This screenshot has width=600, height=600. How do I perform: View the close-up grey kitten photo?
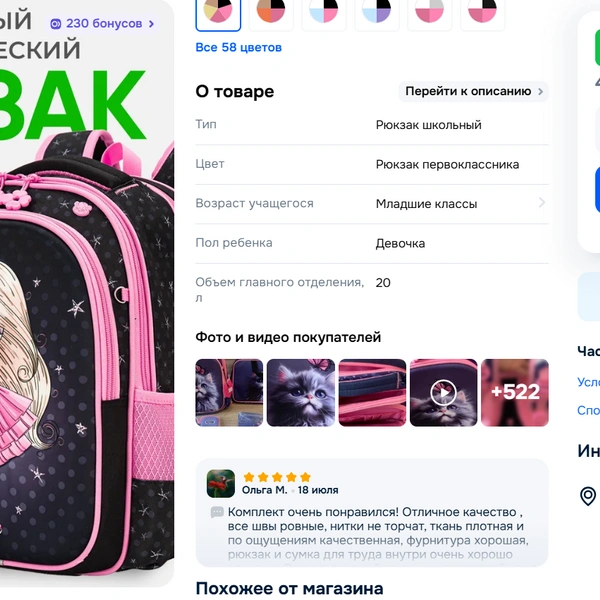(300, 393)
